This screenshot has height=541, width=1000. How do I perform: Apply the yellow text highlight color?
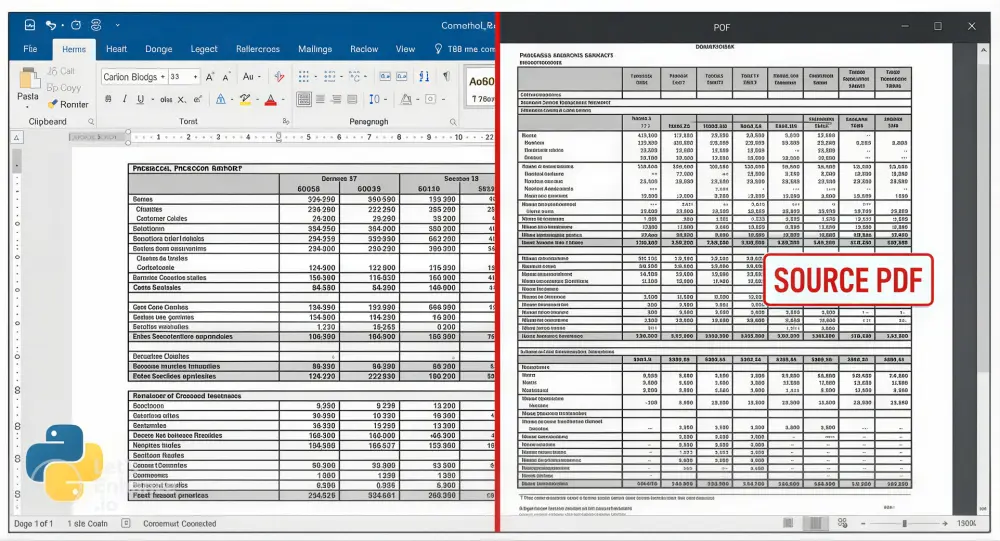[x=244, y=99]
